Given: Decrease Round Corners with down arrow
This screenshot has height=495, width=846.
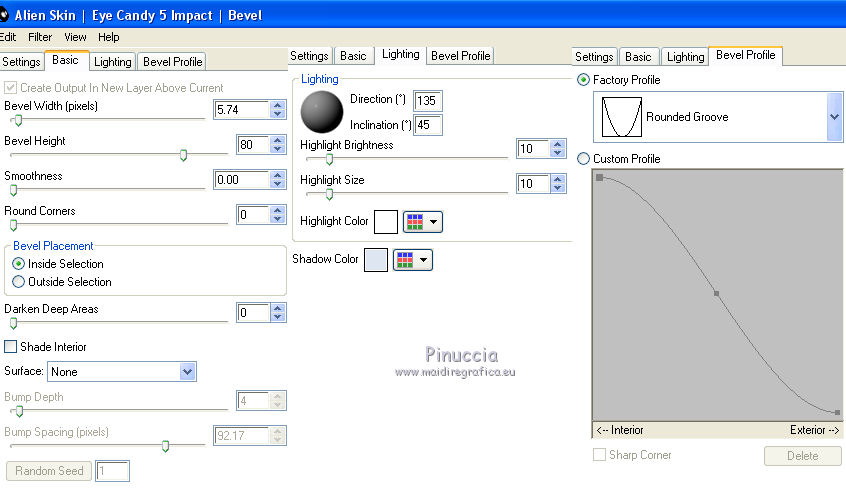Looking at the screenshot, I should tap(278, 219).
